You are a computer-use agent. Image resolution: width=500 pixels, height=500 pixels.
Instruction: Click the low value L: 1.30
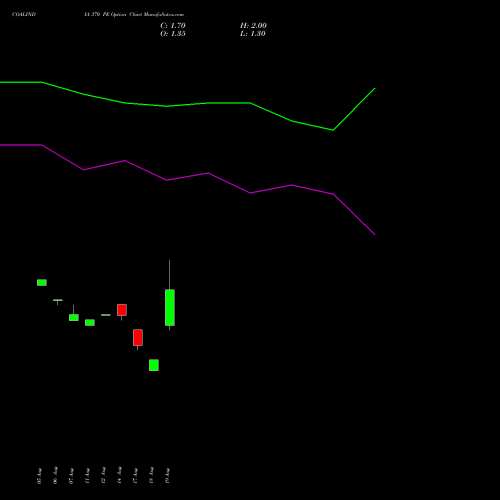tap(253, 34)
